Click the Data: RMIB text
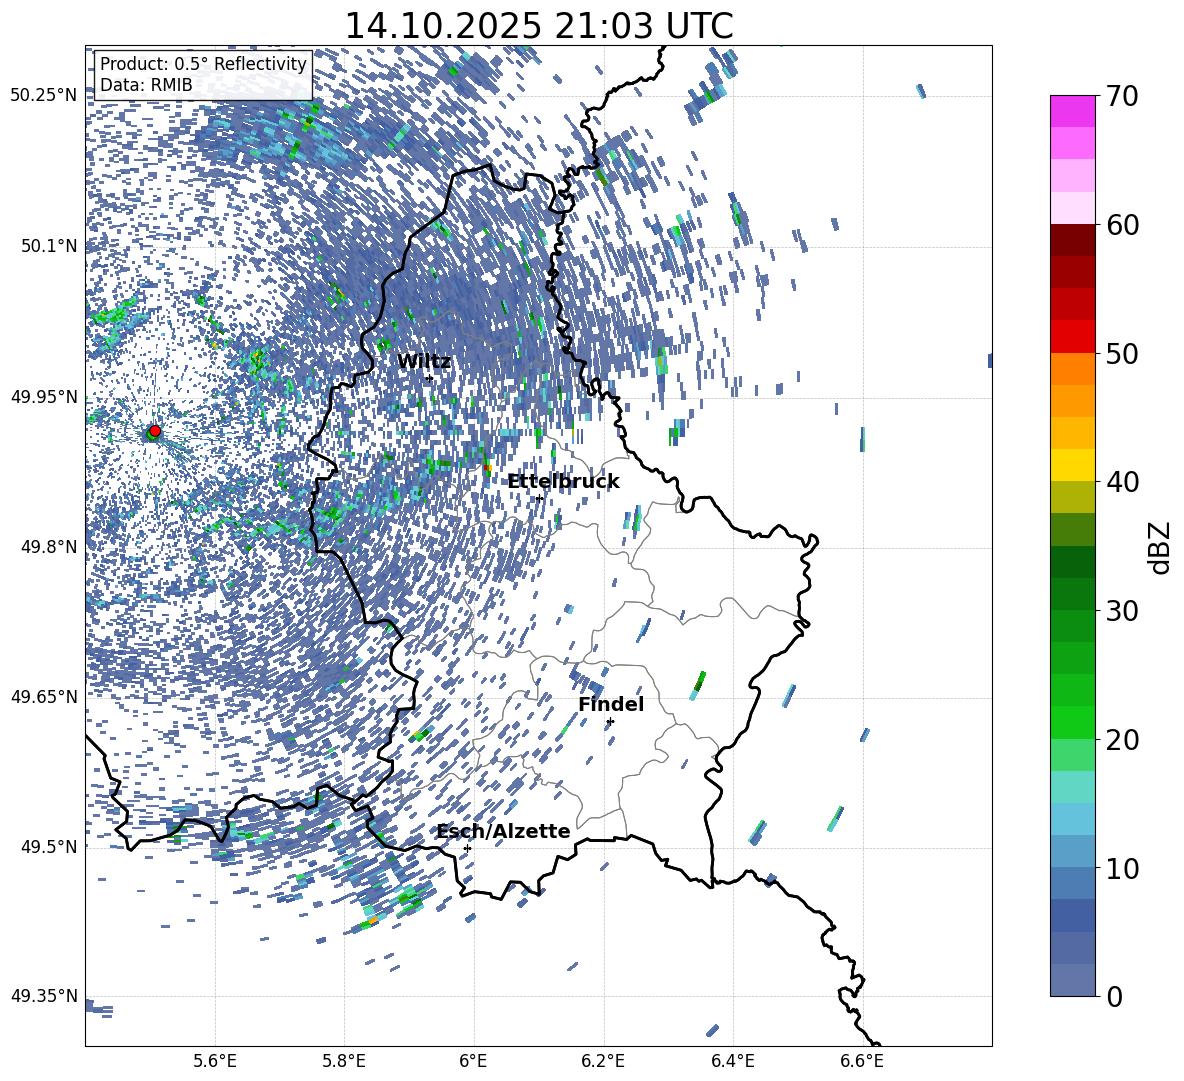Viewport: 1184px width, 1081px height. click(146, 85)
